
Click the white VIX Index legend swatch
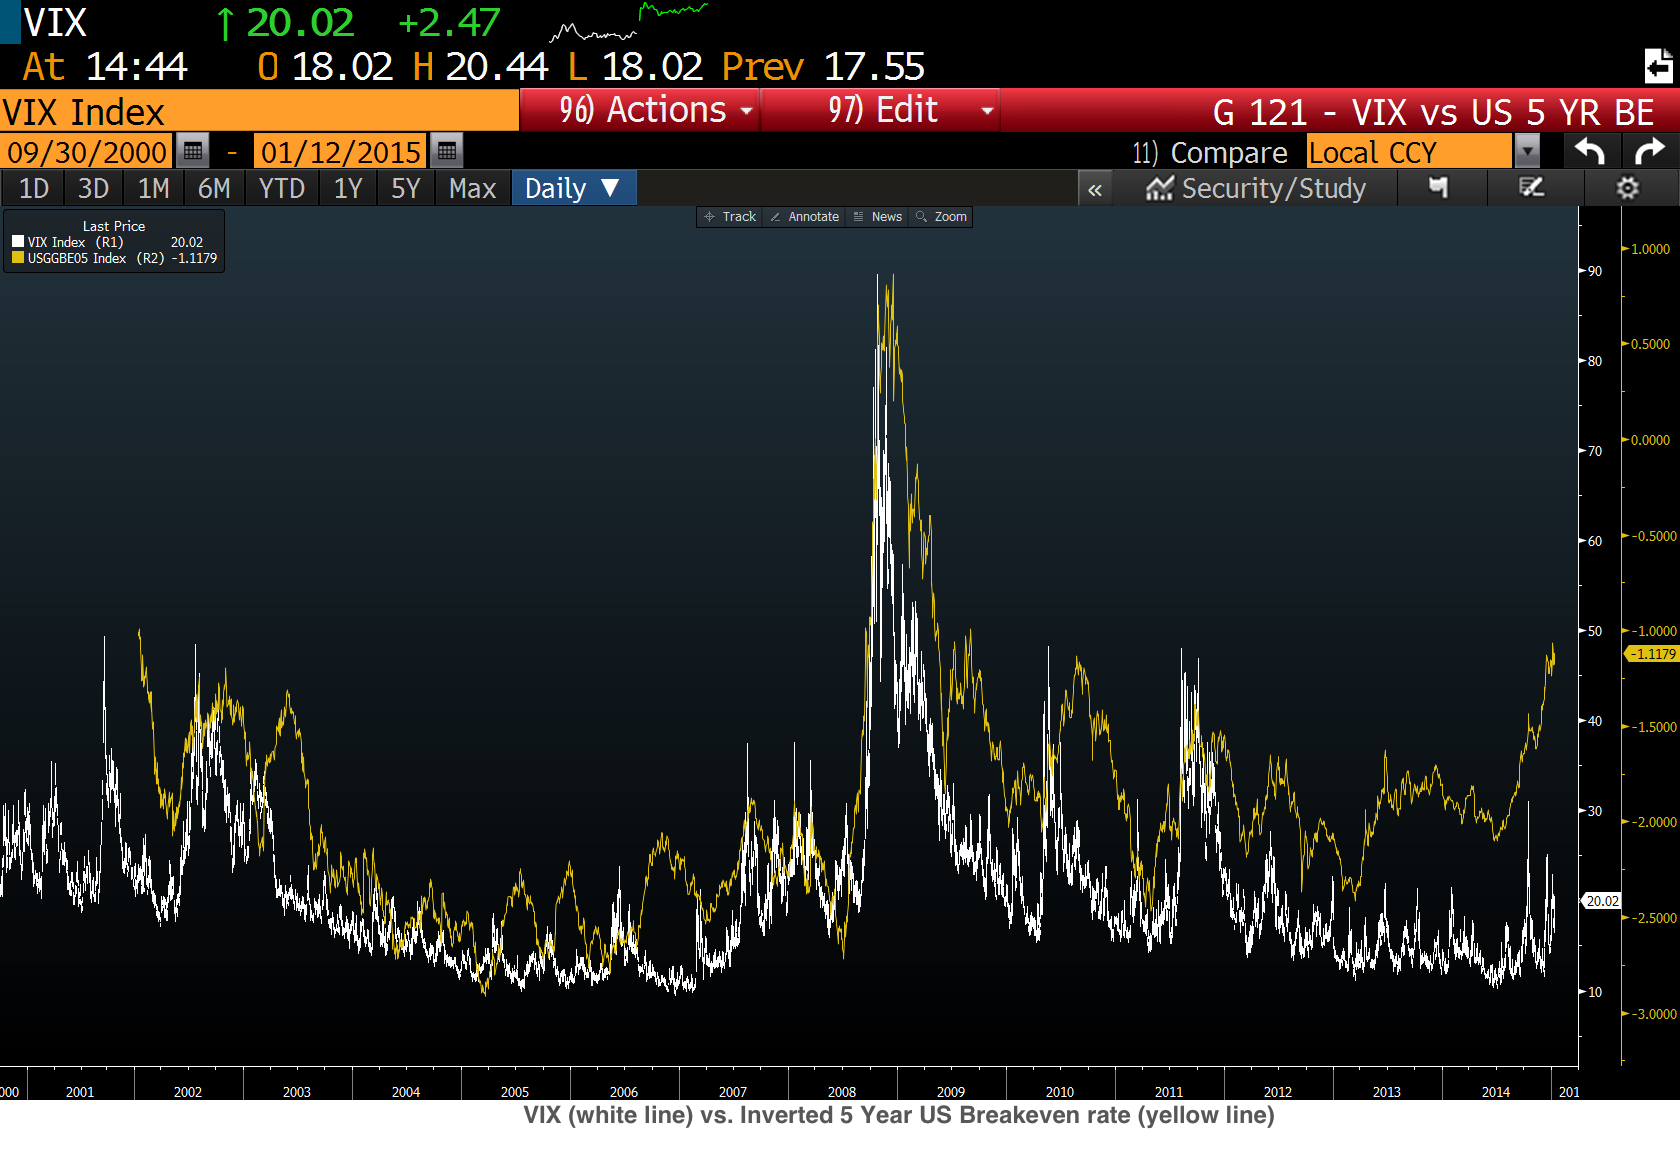click(17, 241)
